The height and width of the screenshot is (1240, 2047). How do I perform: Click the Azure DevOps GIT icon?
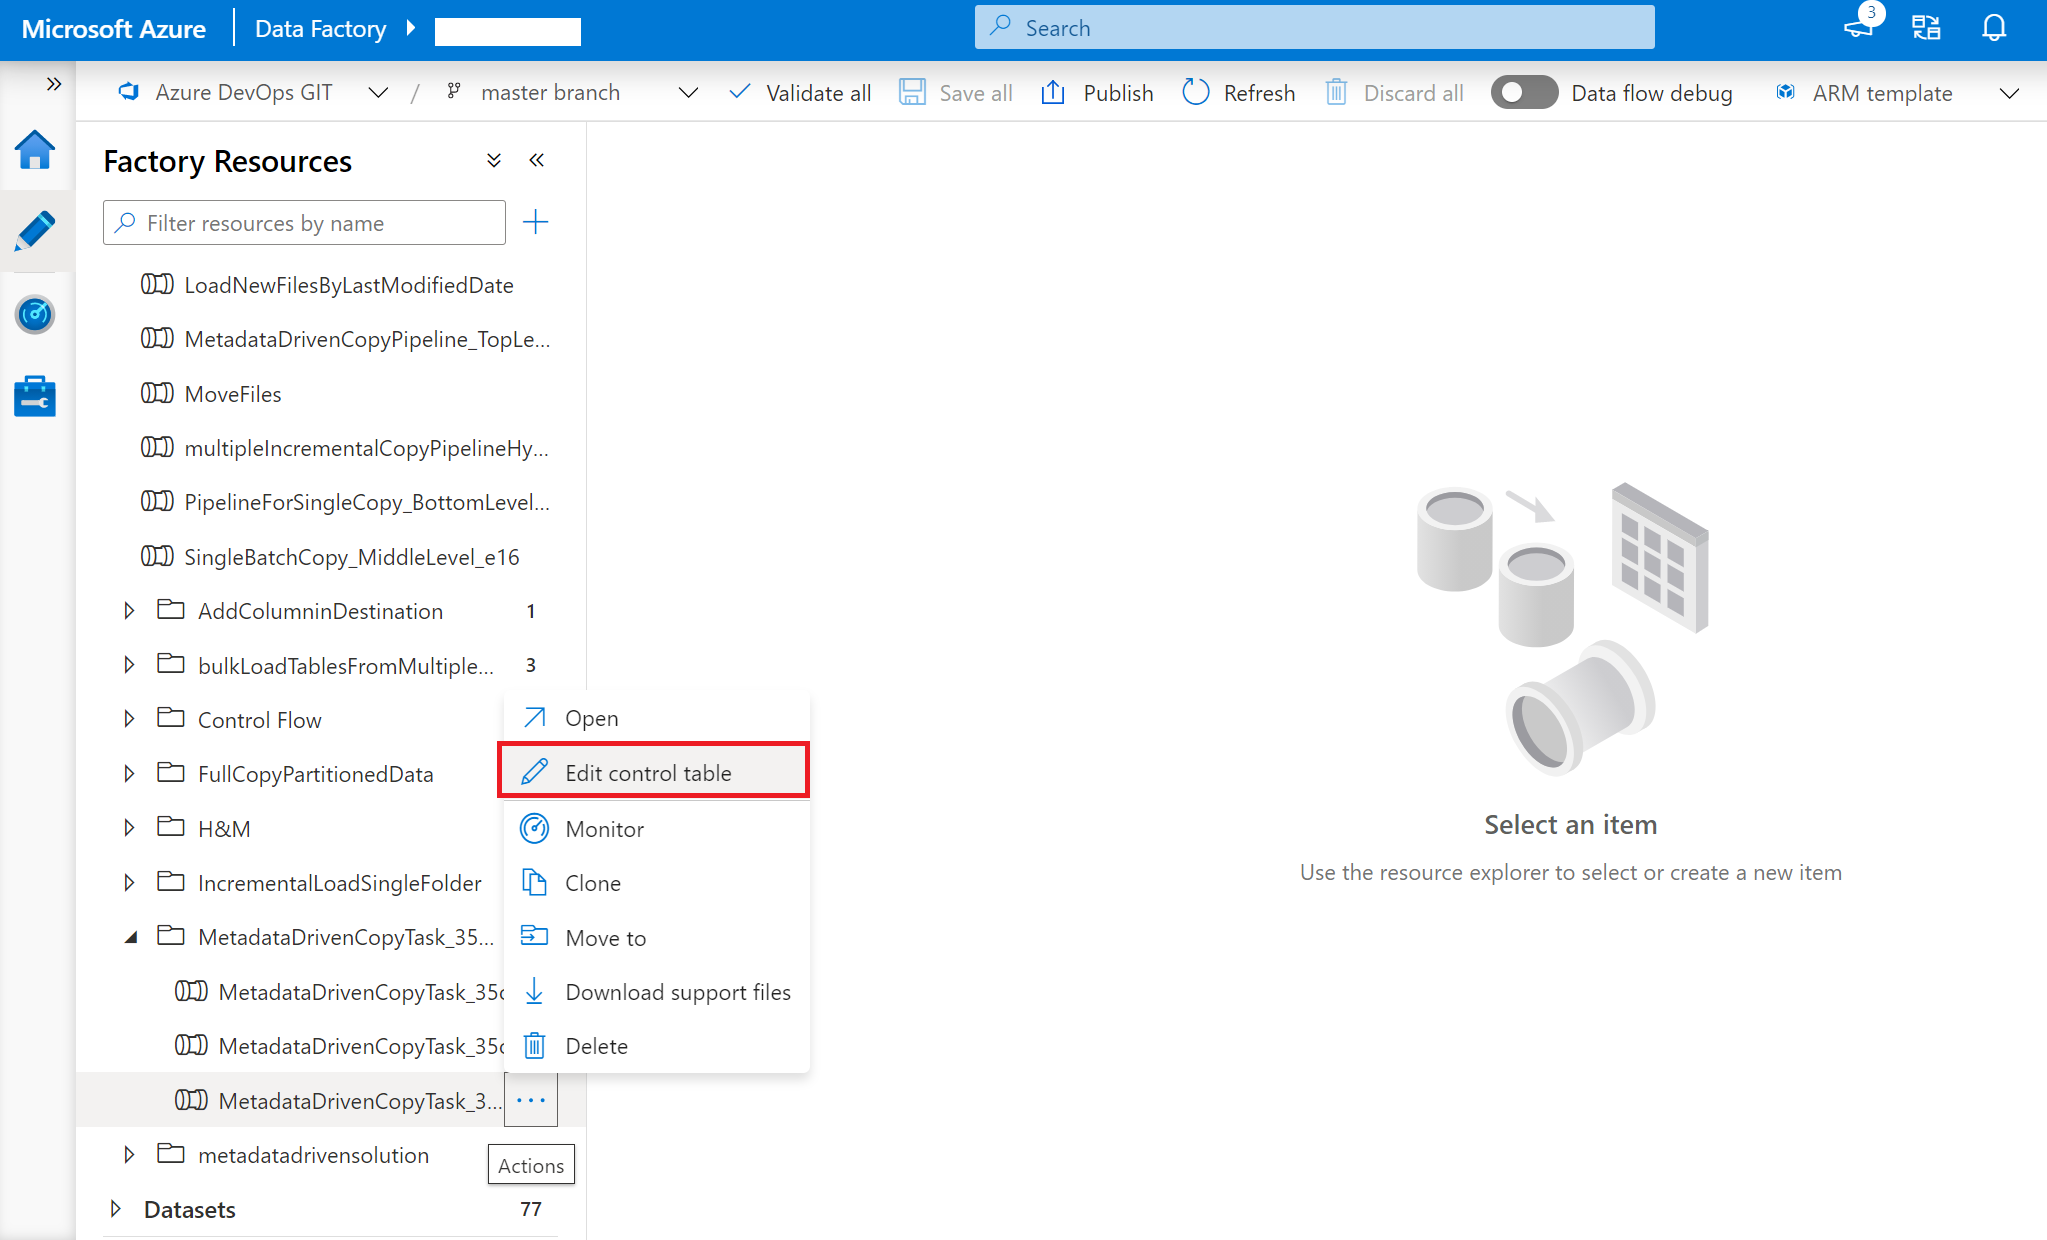click(133, 91)
